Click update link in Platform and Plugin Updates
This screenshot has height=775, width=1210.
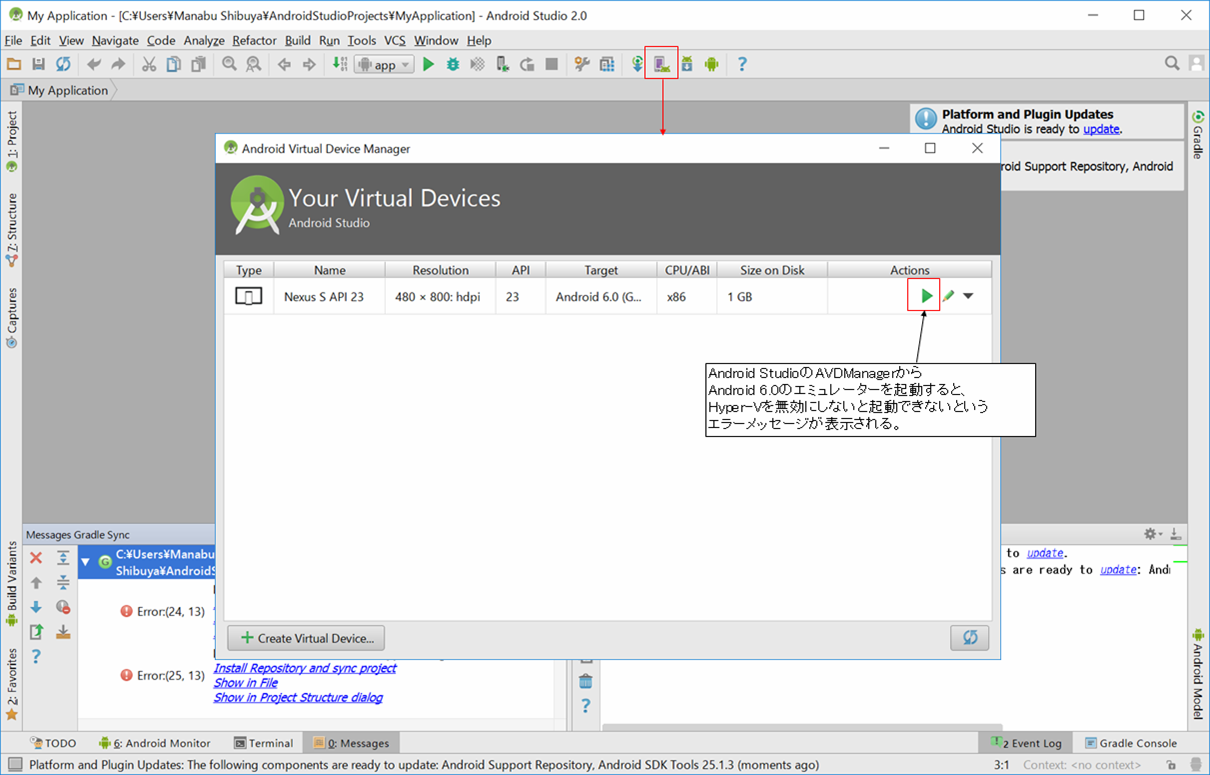click(1101, 129)
